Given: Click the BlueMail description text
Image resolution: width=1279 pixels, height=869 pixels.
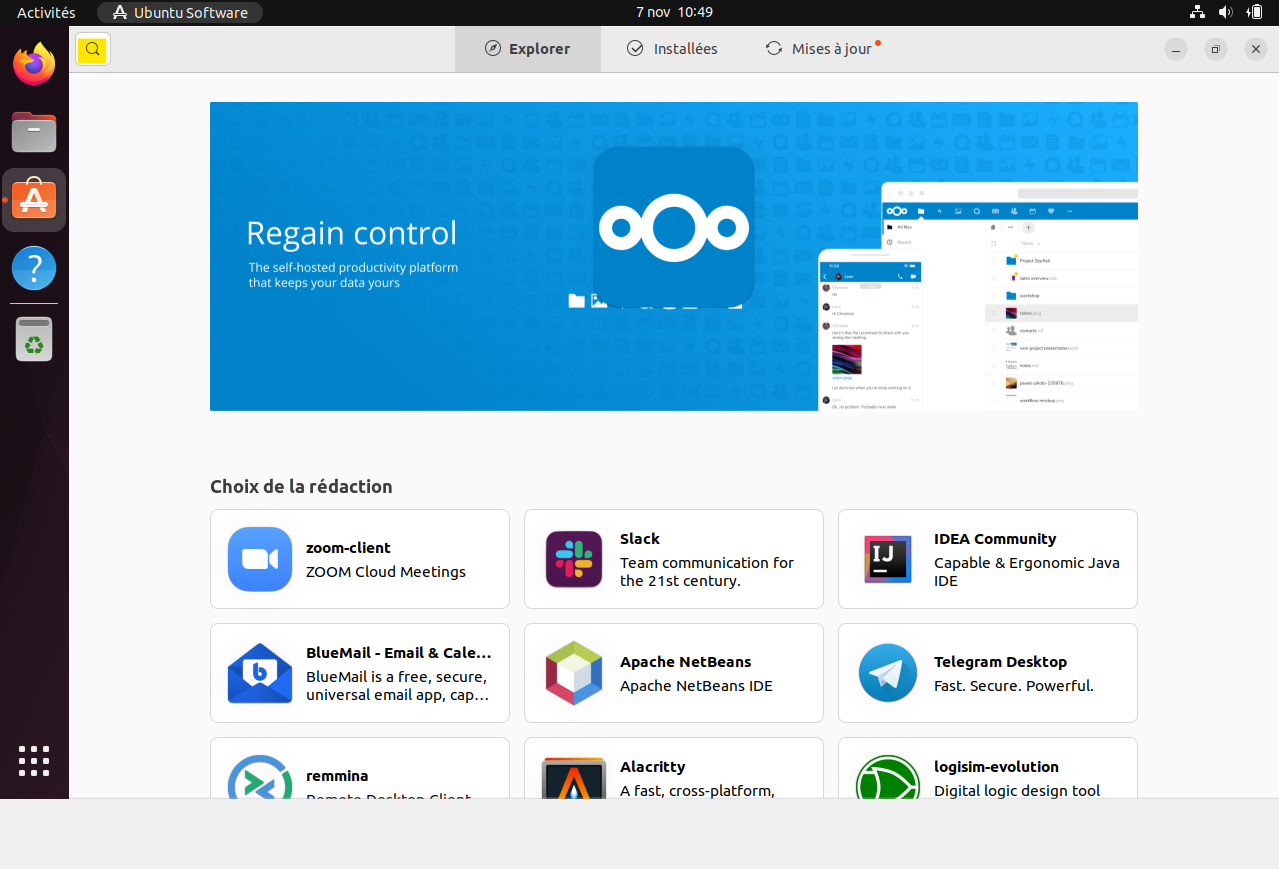Looking at the screenshot, I should coord(398,686).
